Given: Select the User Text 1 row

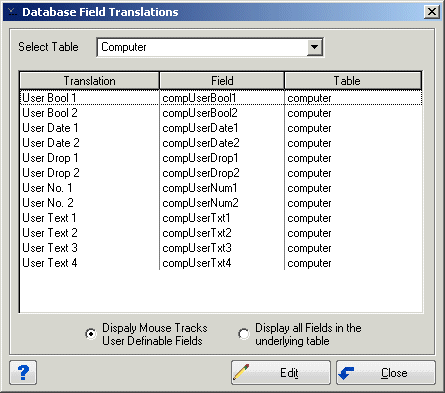Looking at the screenshot, I should [221, 218].
